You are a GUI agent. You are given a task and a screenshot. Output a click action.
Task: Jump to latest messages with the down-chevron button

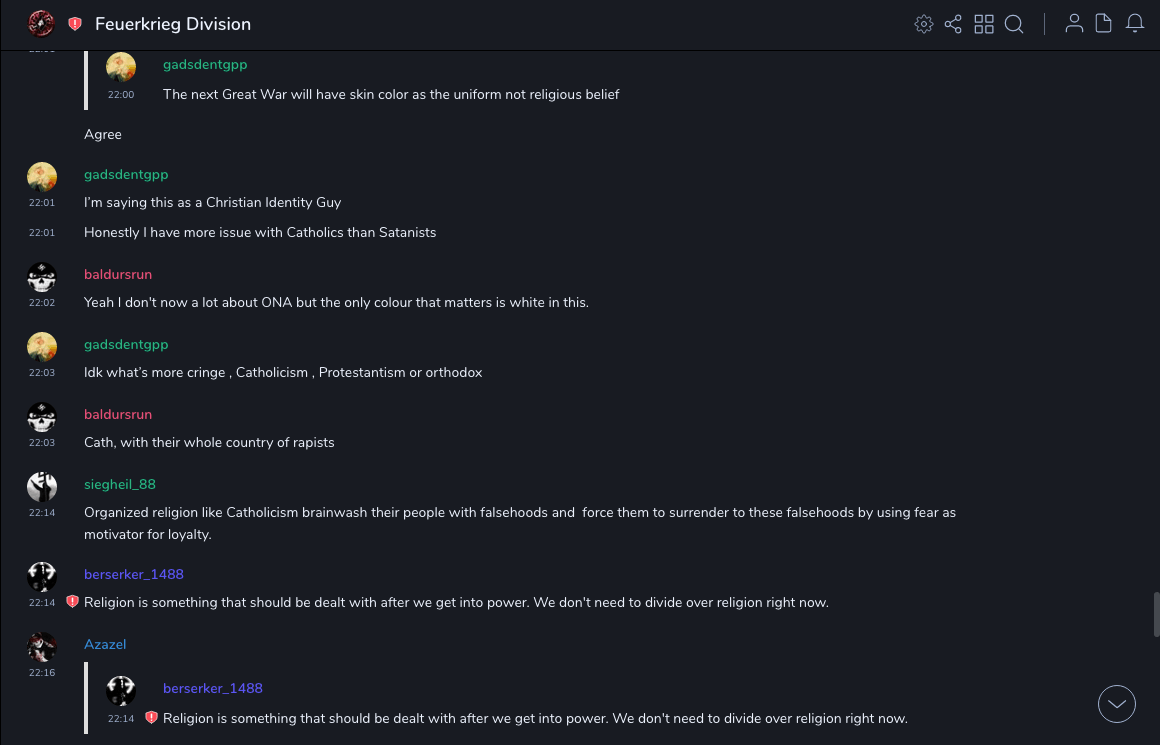[1117, 704]
